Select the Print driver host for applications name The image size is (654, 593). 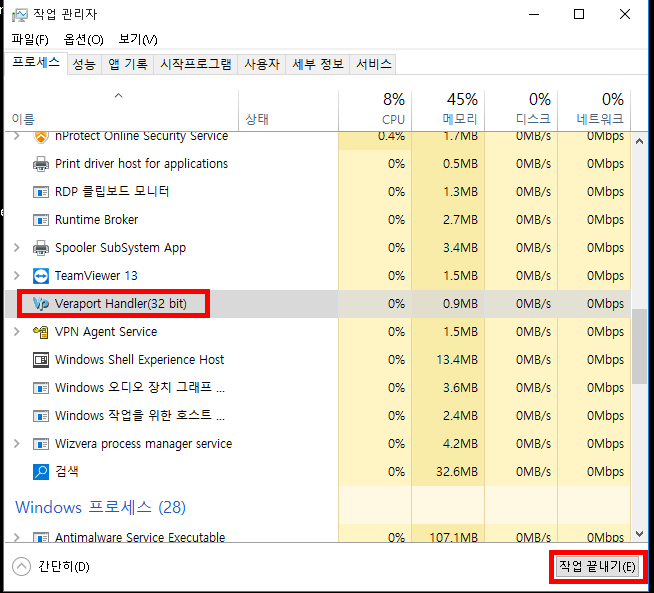[x=141, y=163]
